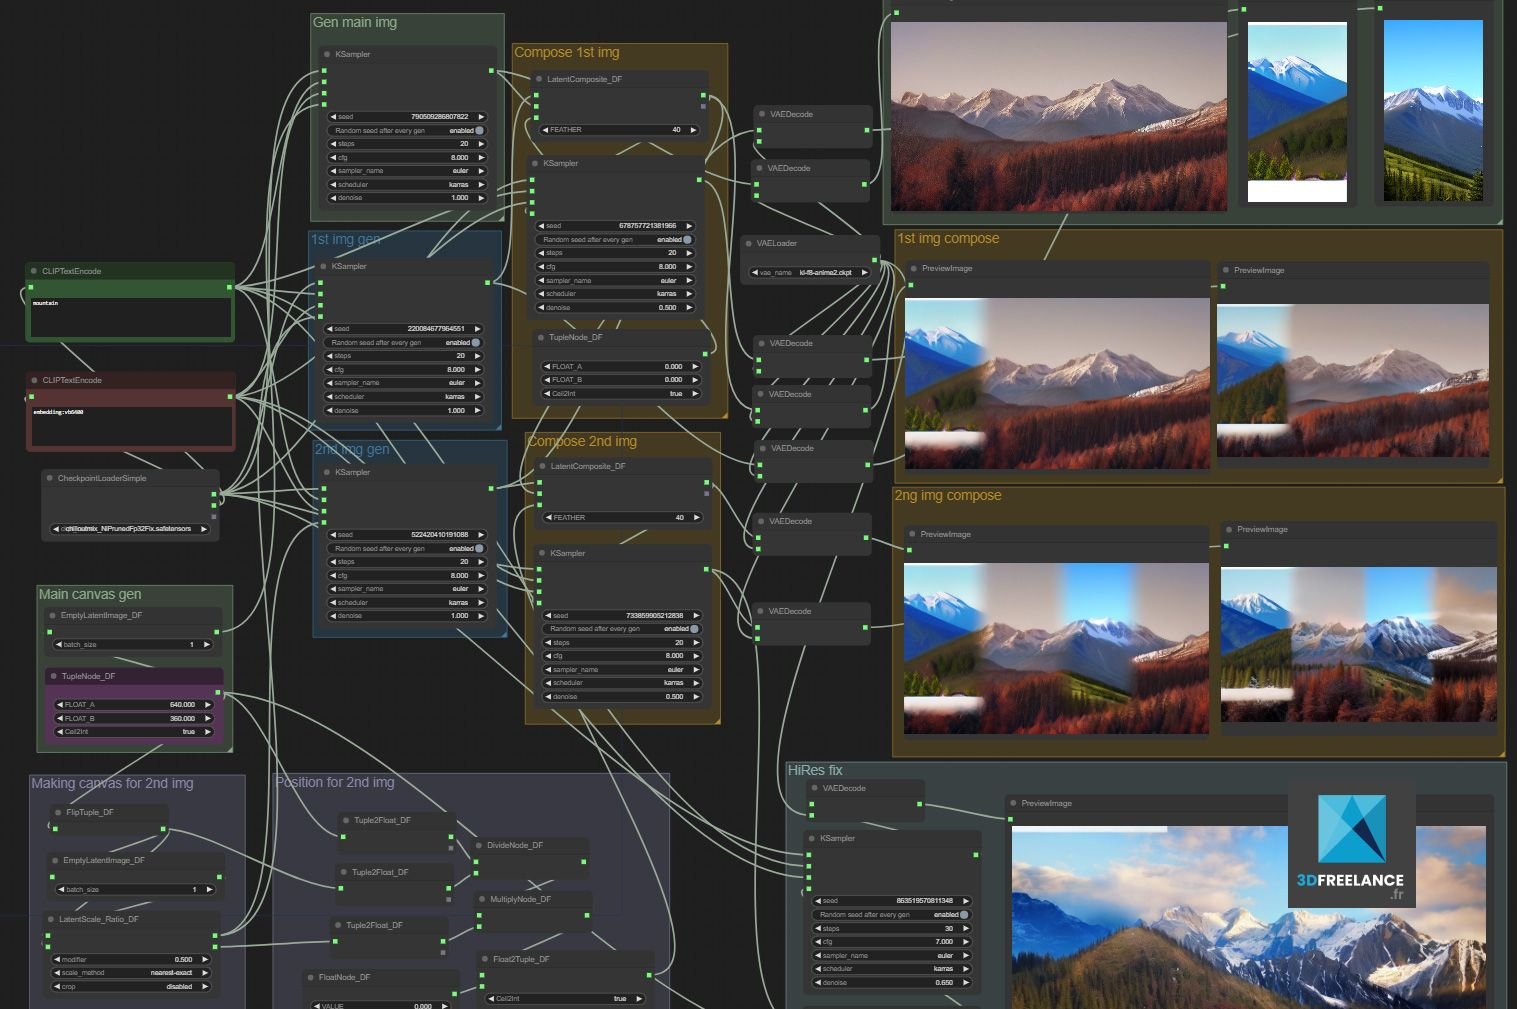Click collapse dot of DivideNode_DF node
Viewport: 1517px width, 1009px height.
(479, 845)
